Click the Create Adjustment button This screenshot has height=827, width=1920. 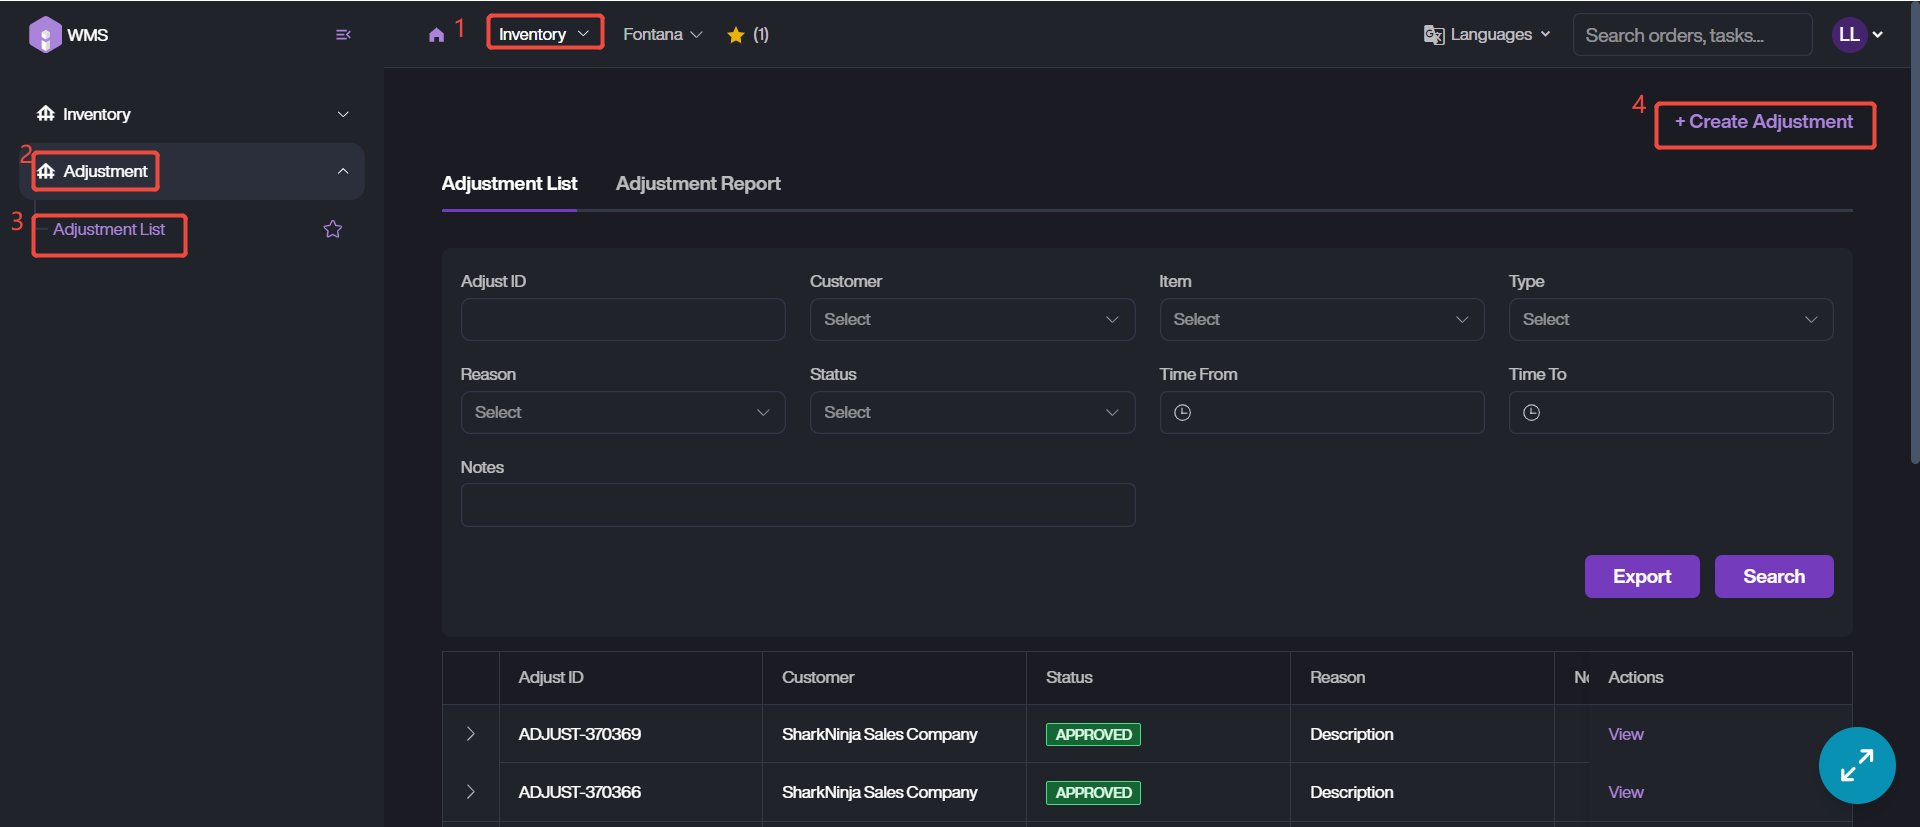(x=1764, y=122)
